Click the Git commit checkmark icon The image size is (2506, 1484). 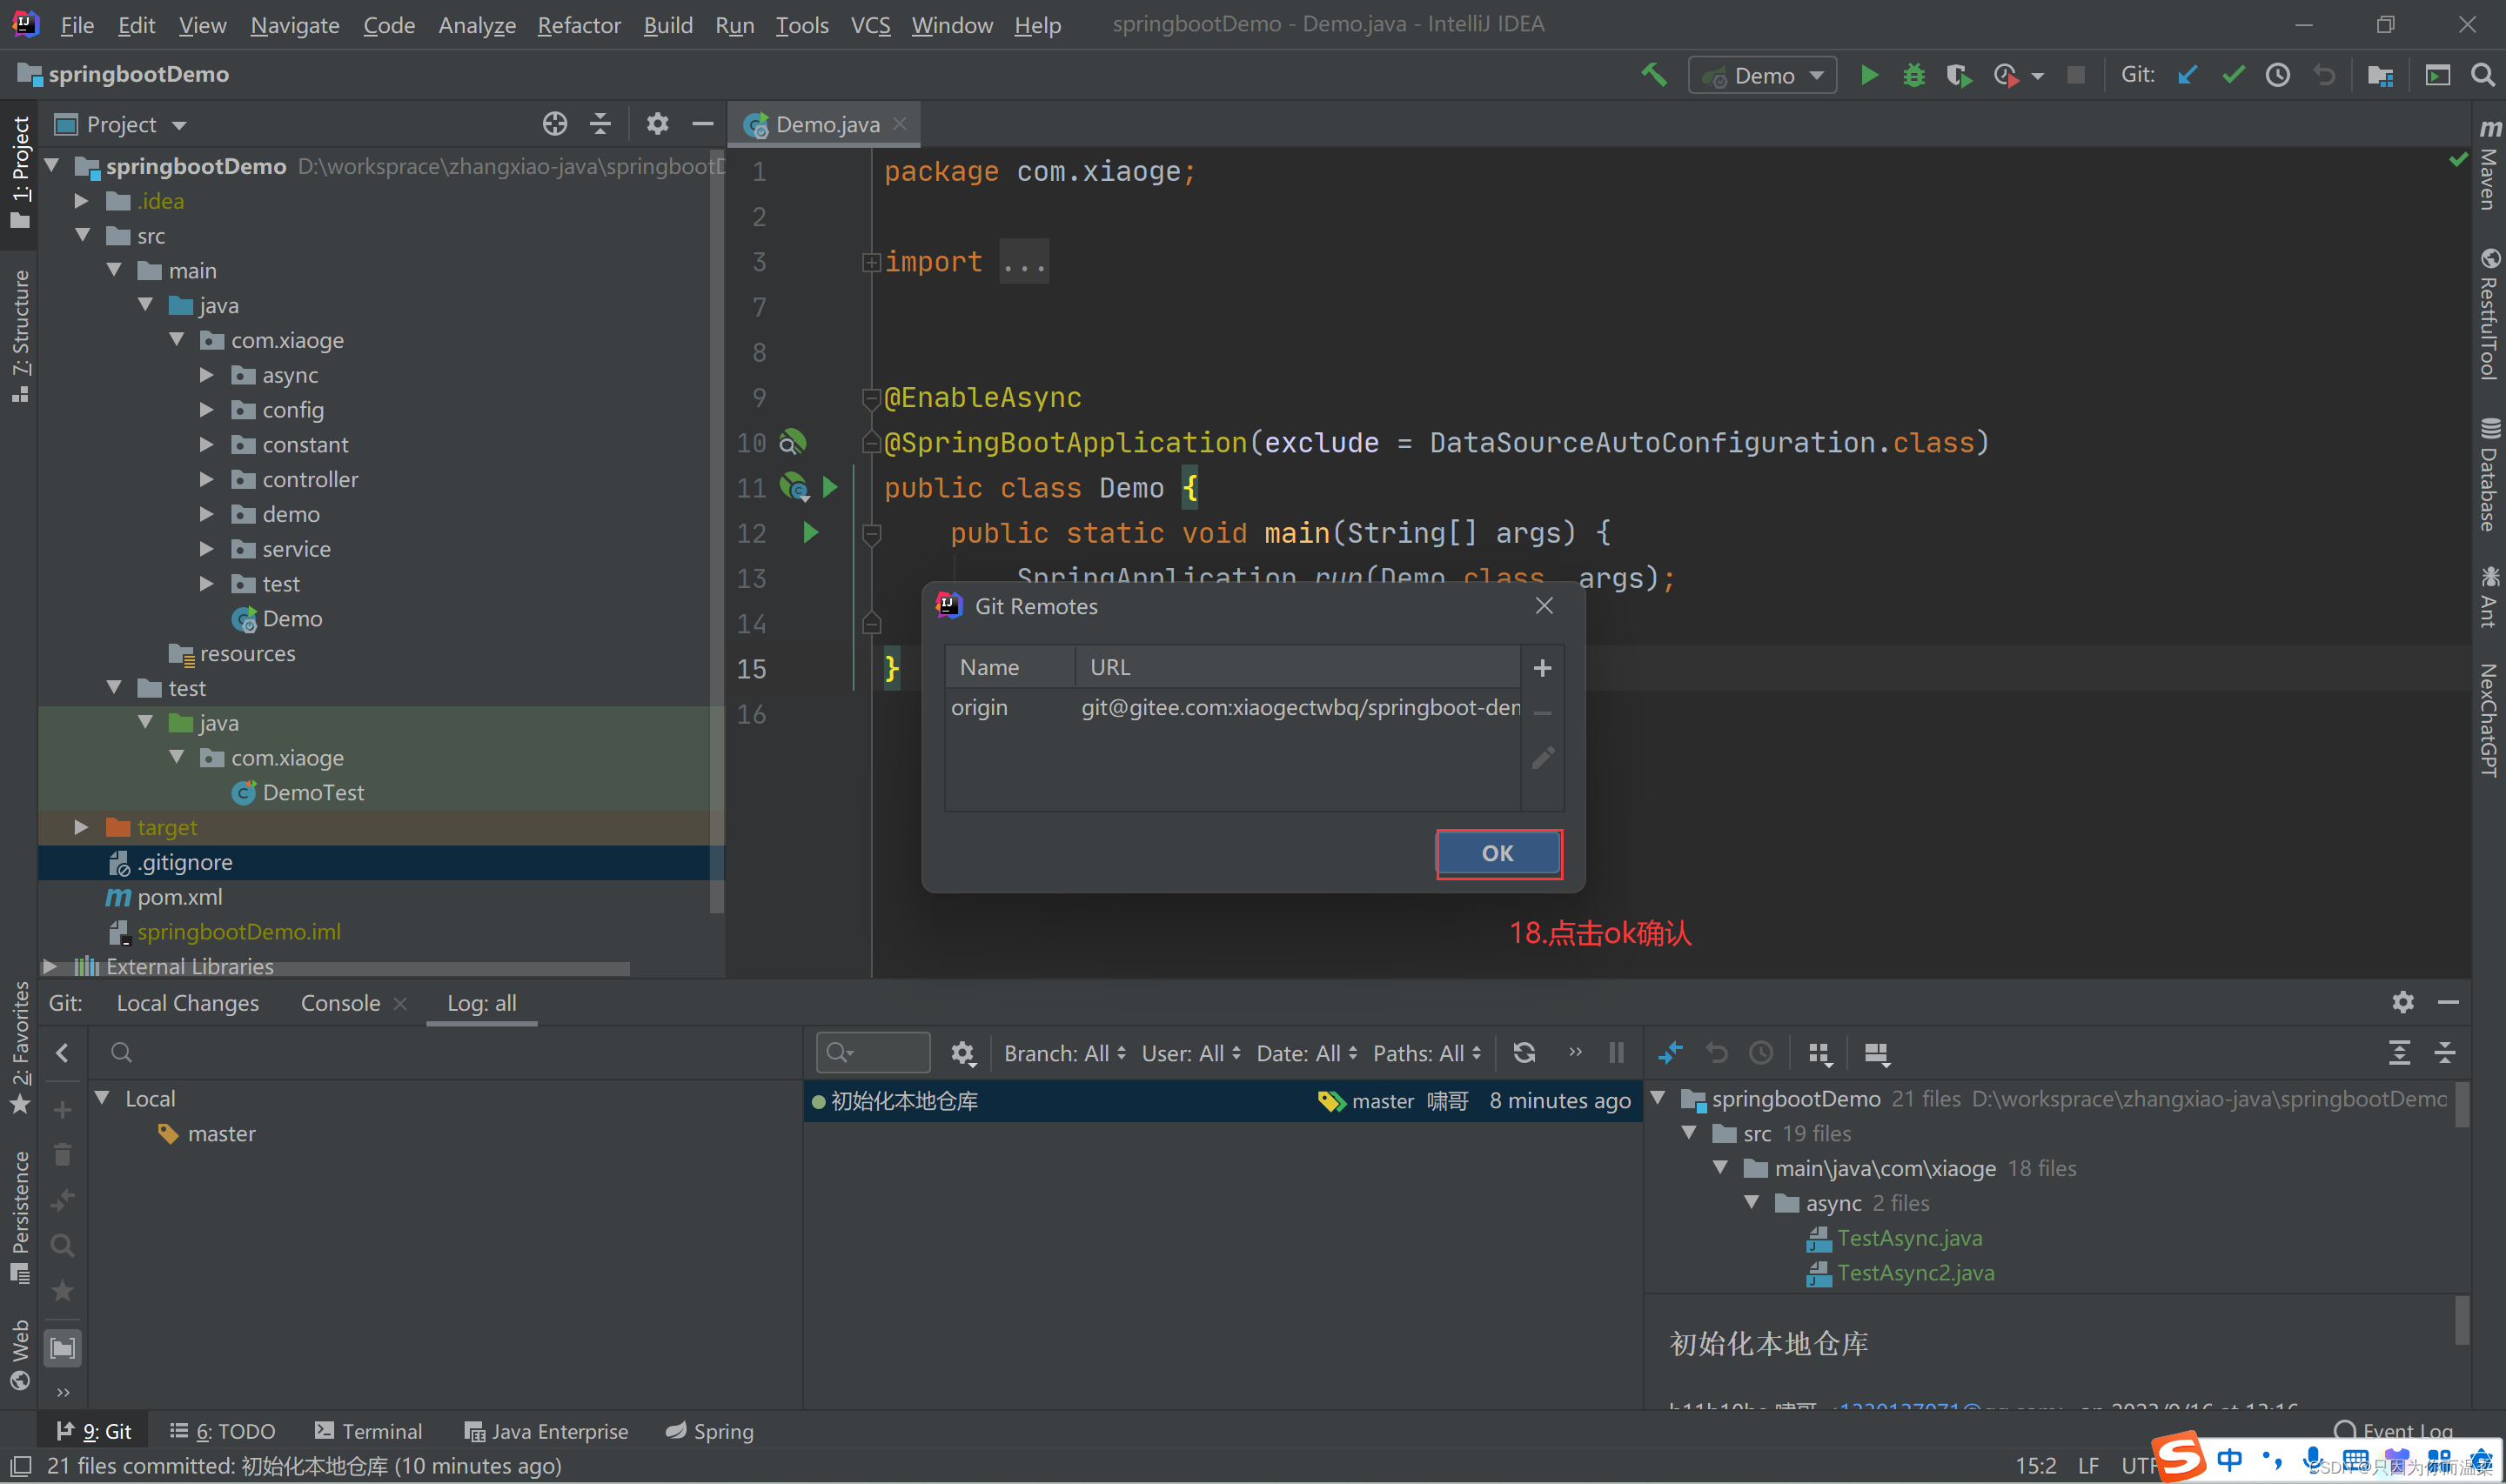coord(2232,75)
